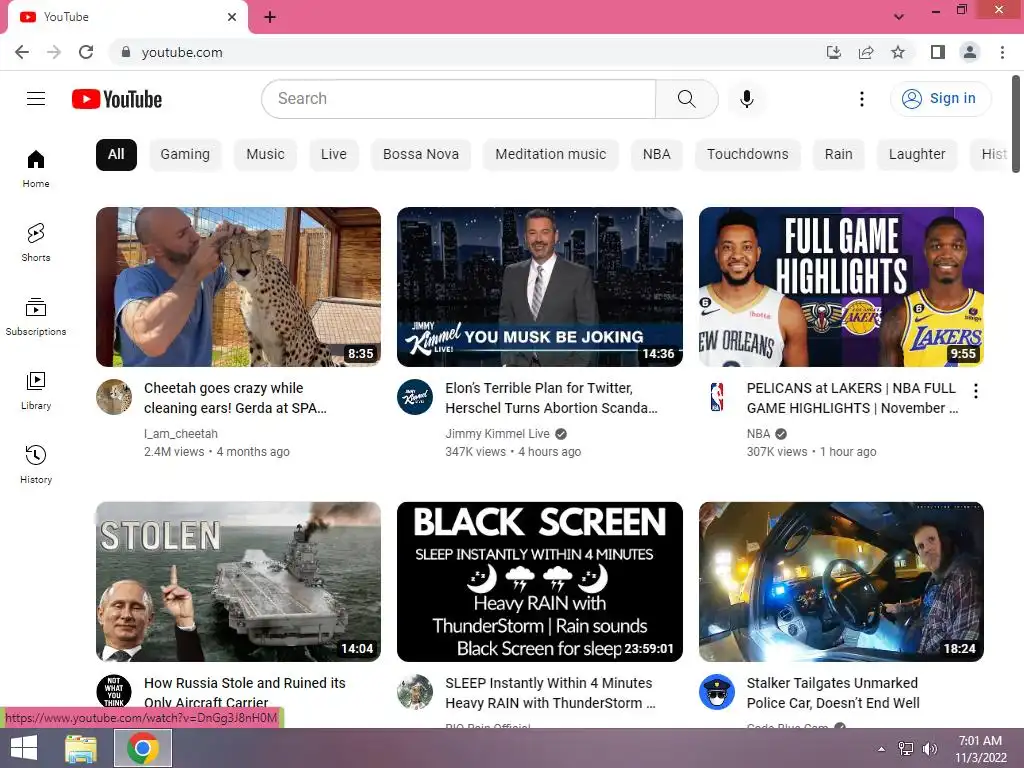The width and height of the screenshot is (1024, 768).
Task: Bookmark this page with star icon
Action: (x=898, y=52)
